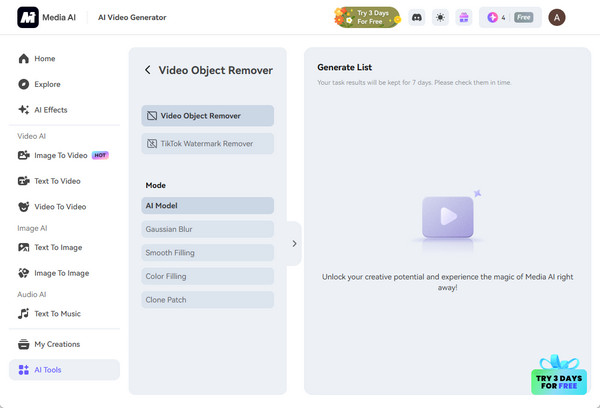Open the Discord community icon

point(417,17)
